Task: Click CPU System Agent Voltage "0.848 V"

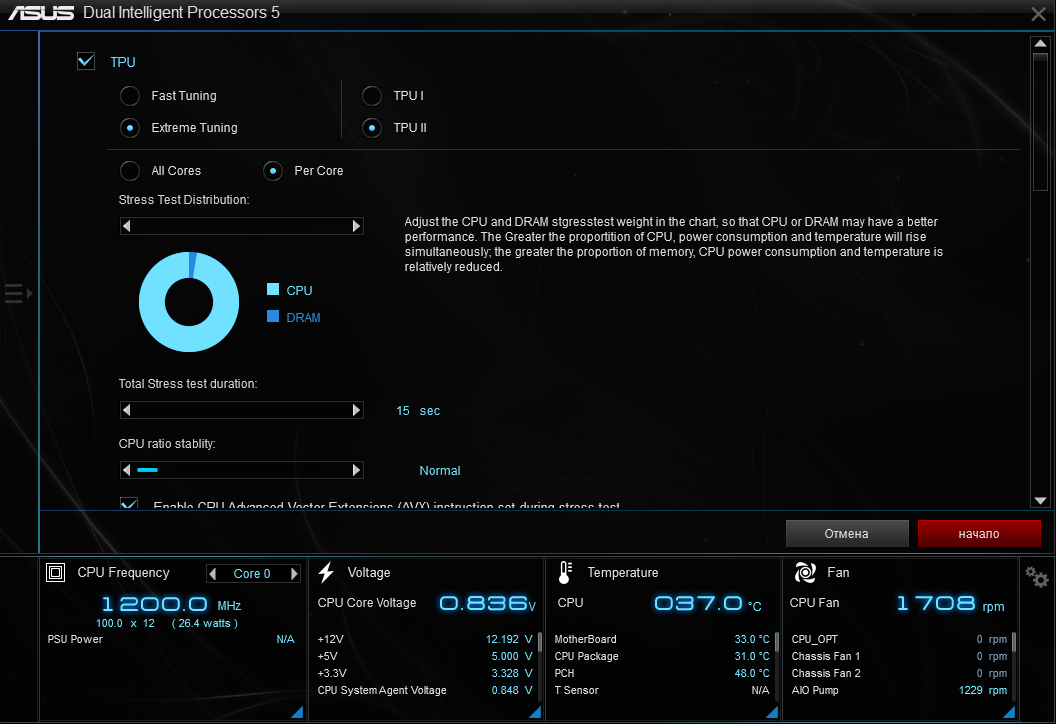Action: [512, 690]
